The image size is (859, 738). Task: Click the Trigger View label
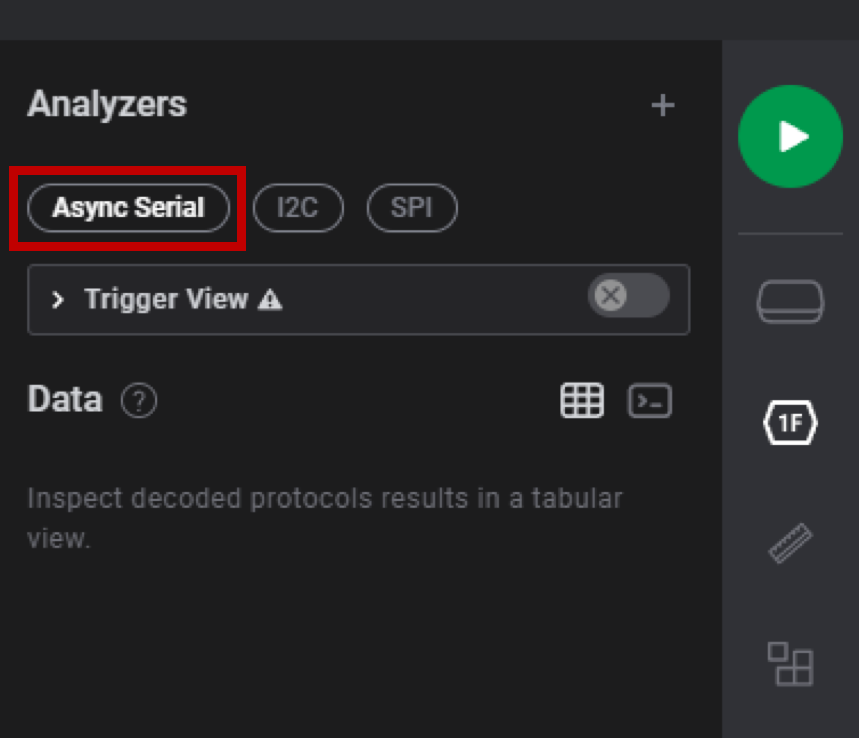[167, 299]
